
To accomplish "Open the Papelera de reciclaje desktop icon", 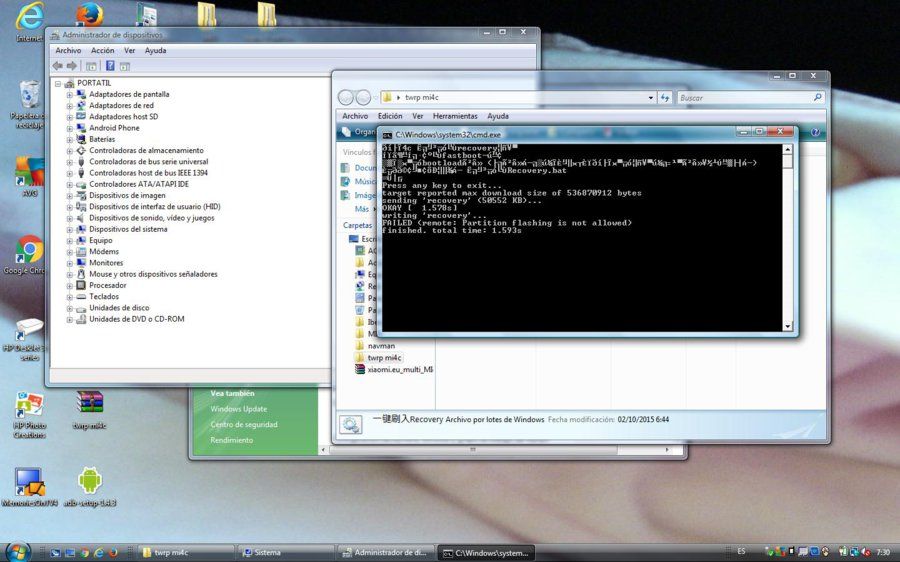I will coord(29,104).
